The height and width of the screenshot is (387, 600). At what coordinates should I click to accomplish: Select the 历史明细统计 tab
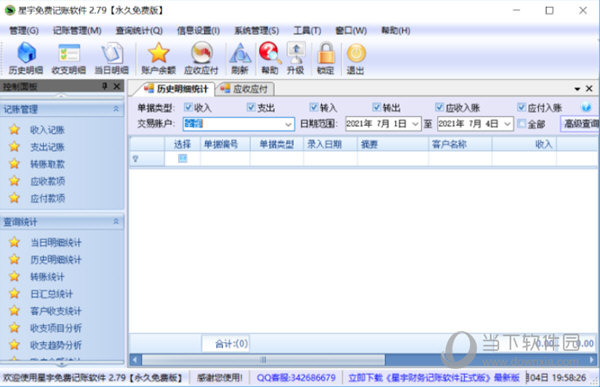coord(175,89)
